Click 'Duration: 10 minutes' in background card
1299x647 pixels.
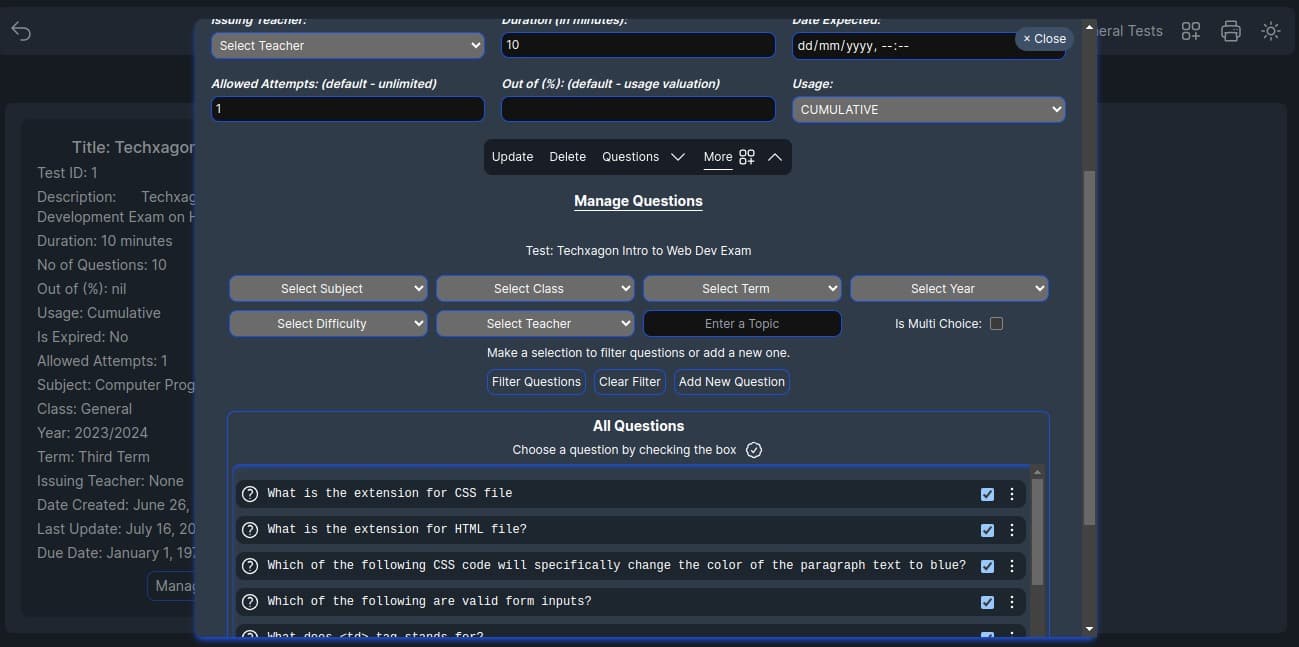click(104, 241)
